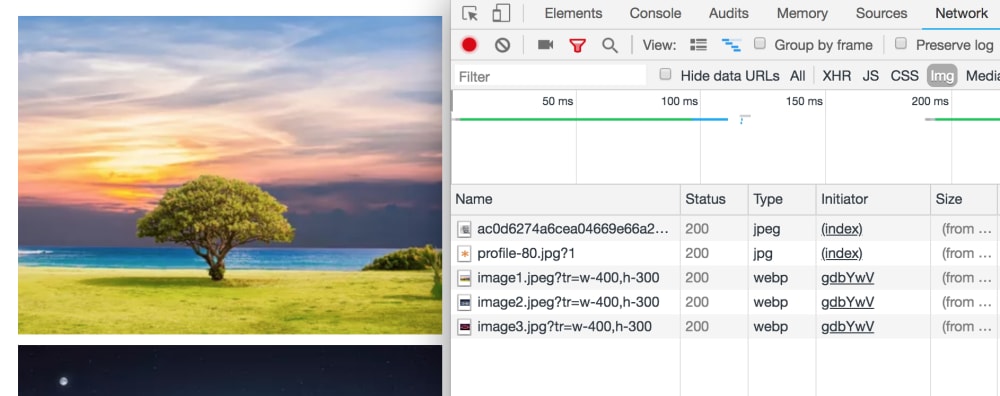Screen dimensions: 1000x396
Task: Filter requests by All types
Action: point(798,76)
